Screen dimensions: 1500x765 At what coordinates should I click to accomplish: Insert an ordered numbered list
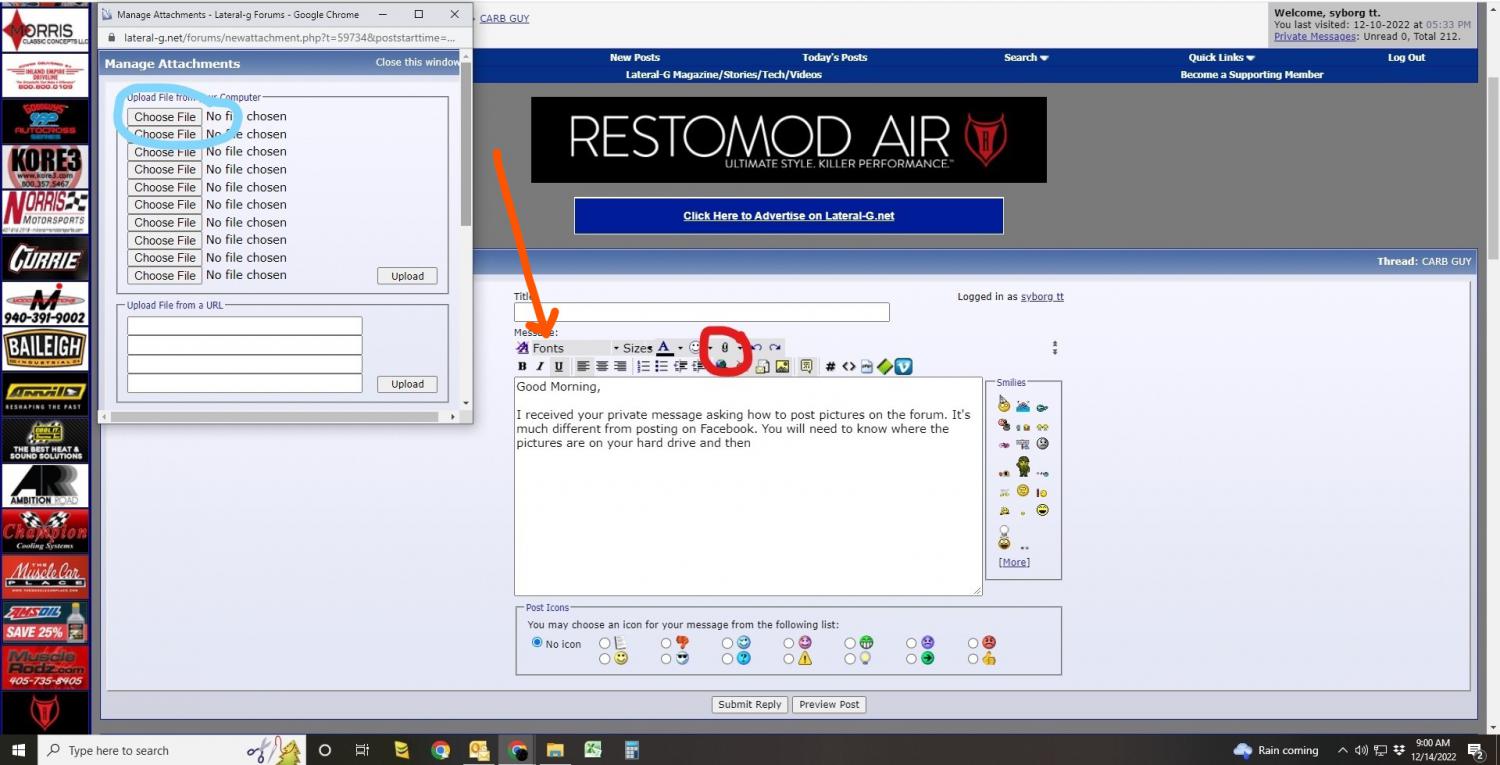644,367
